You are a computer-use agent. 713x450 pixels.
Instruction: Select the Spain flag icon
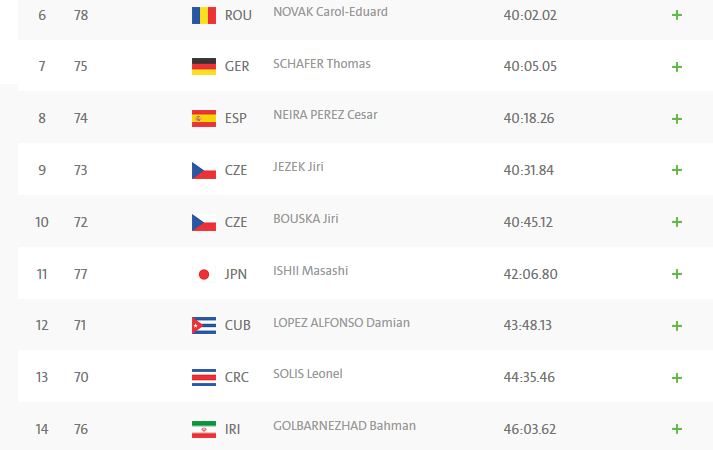pyautogui.click(x=204, y=119)
